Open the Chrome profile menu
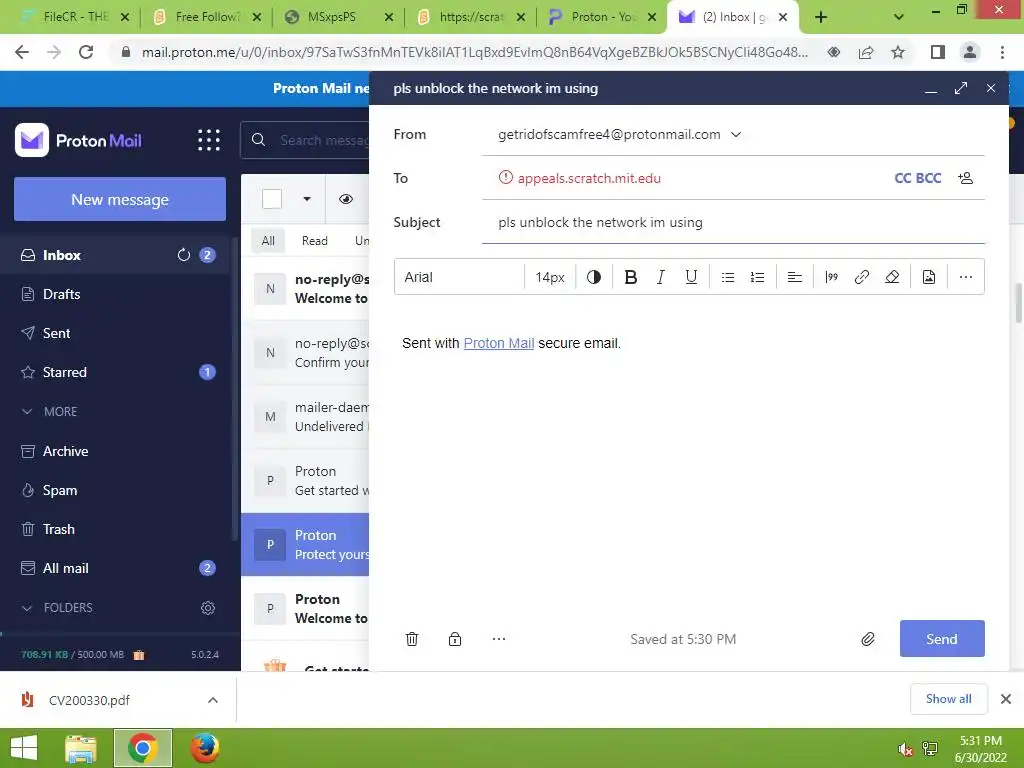1024x768 pixels. coord(970,52)
